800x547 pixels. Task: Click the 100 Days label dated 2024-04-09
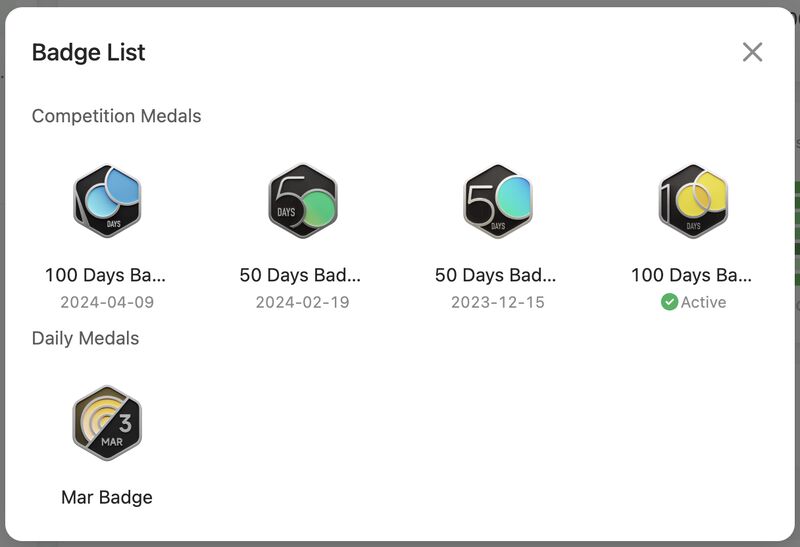[x=106, y=275]
